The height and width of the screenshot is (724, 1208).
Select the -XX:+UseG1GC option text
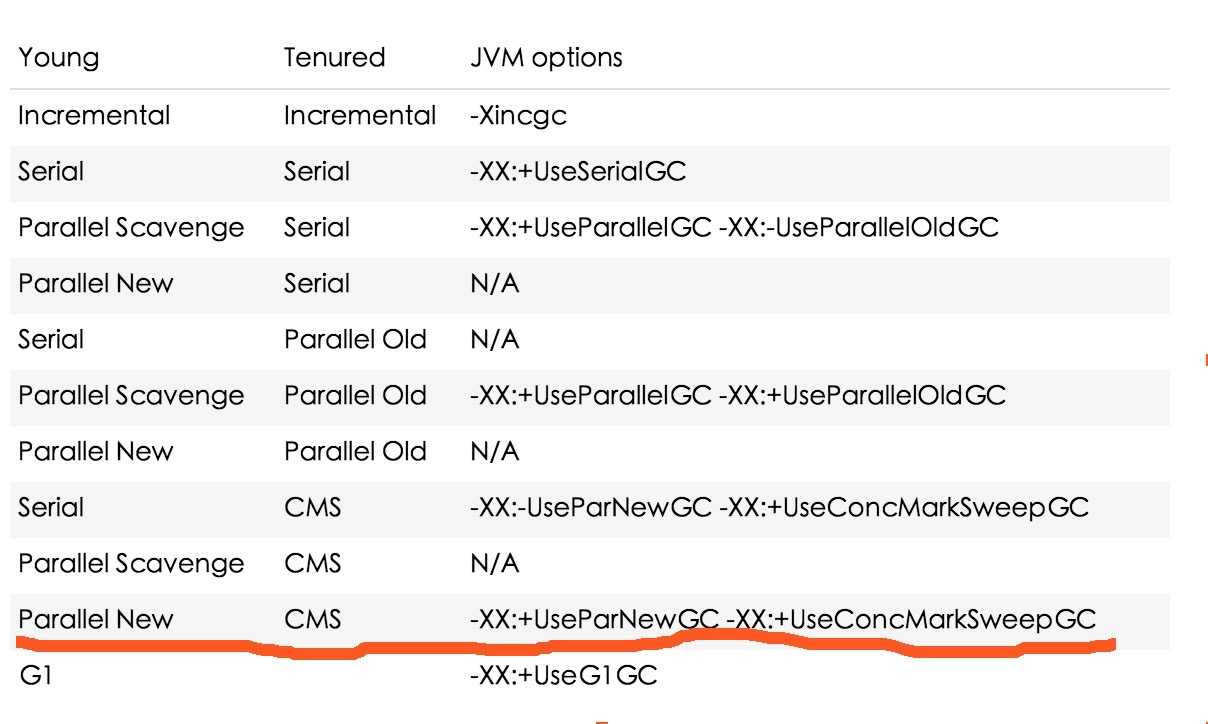[563, 677]
